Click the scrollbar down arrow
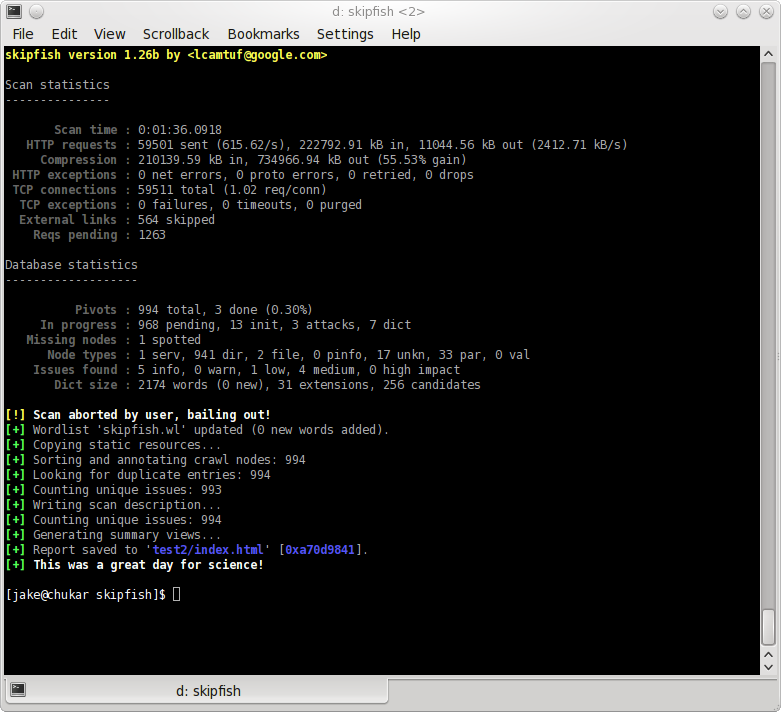Image resolution: width=781 pixels, height=712 pixels. pyautogui.click(x=768, y=665)
